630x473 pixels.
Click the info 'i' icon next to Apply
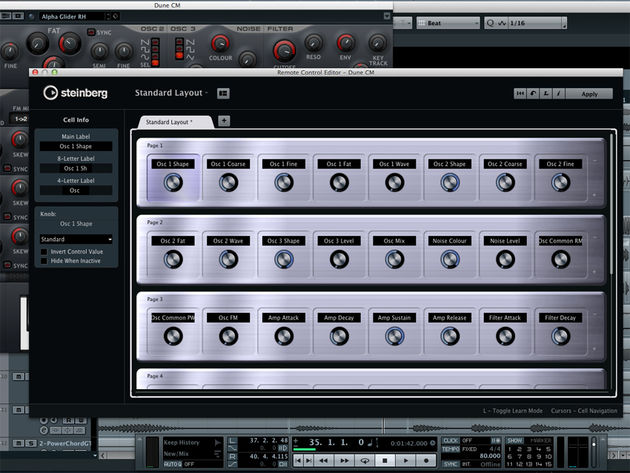[558, 94]
